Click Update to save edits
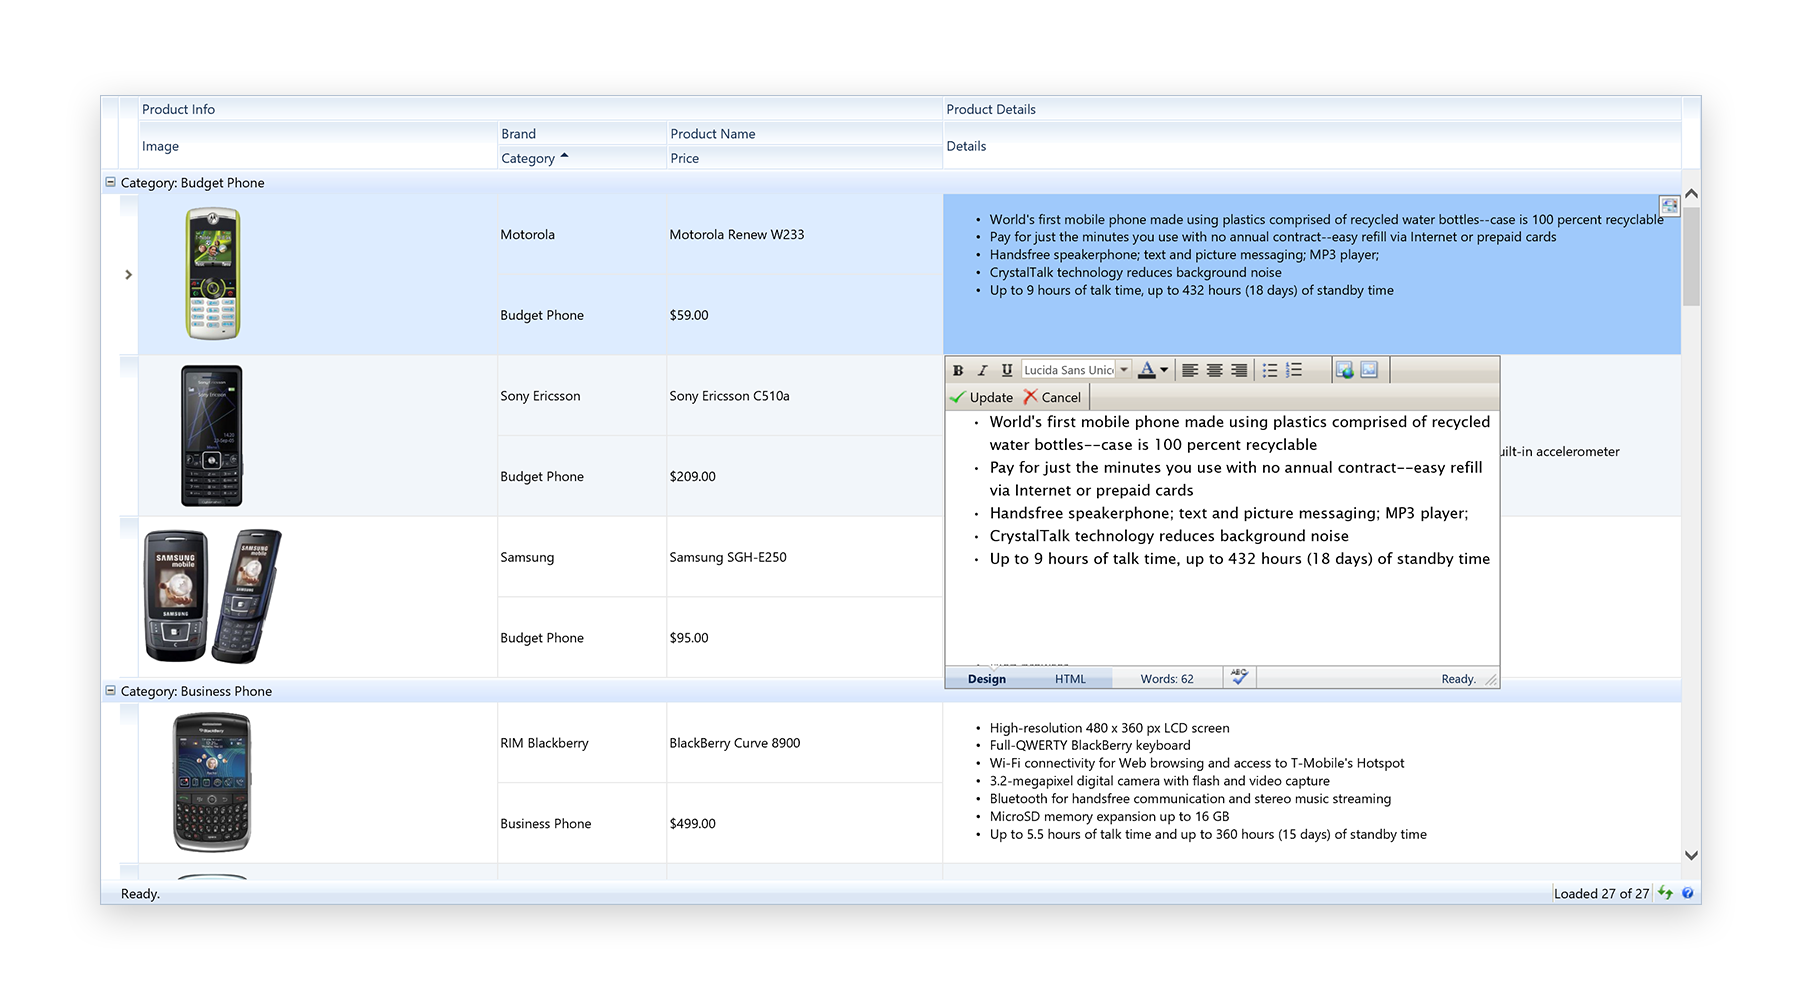The height and width of the screenshot is (1000, 1800). click(x=981, y=397)
